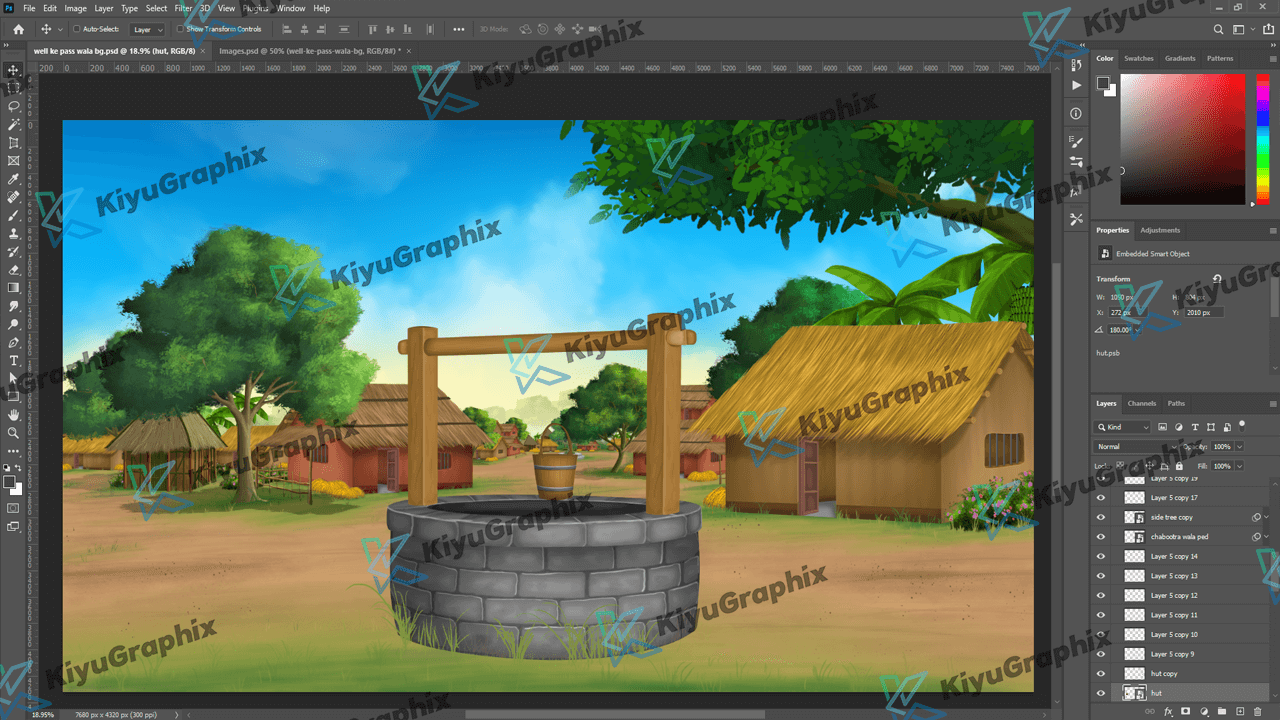This screenshot has height=720, width=1280.
Task: Pick the Eyedropper tool
Action: click(x=14, y=179)
